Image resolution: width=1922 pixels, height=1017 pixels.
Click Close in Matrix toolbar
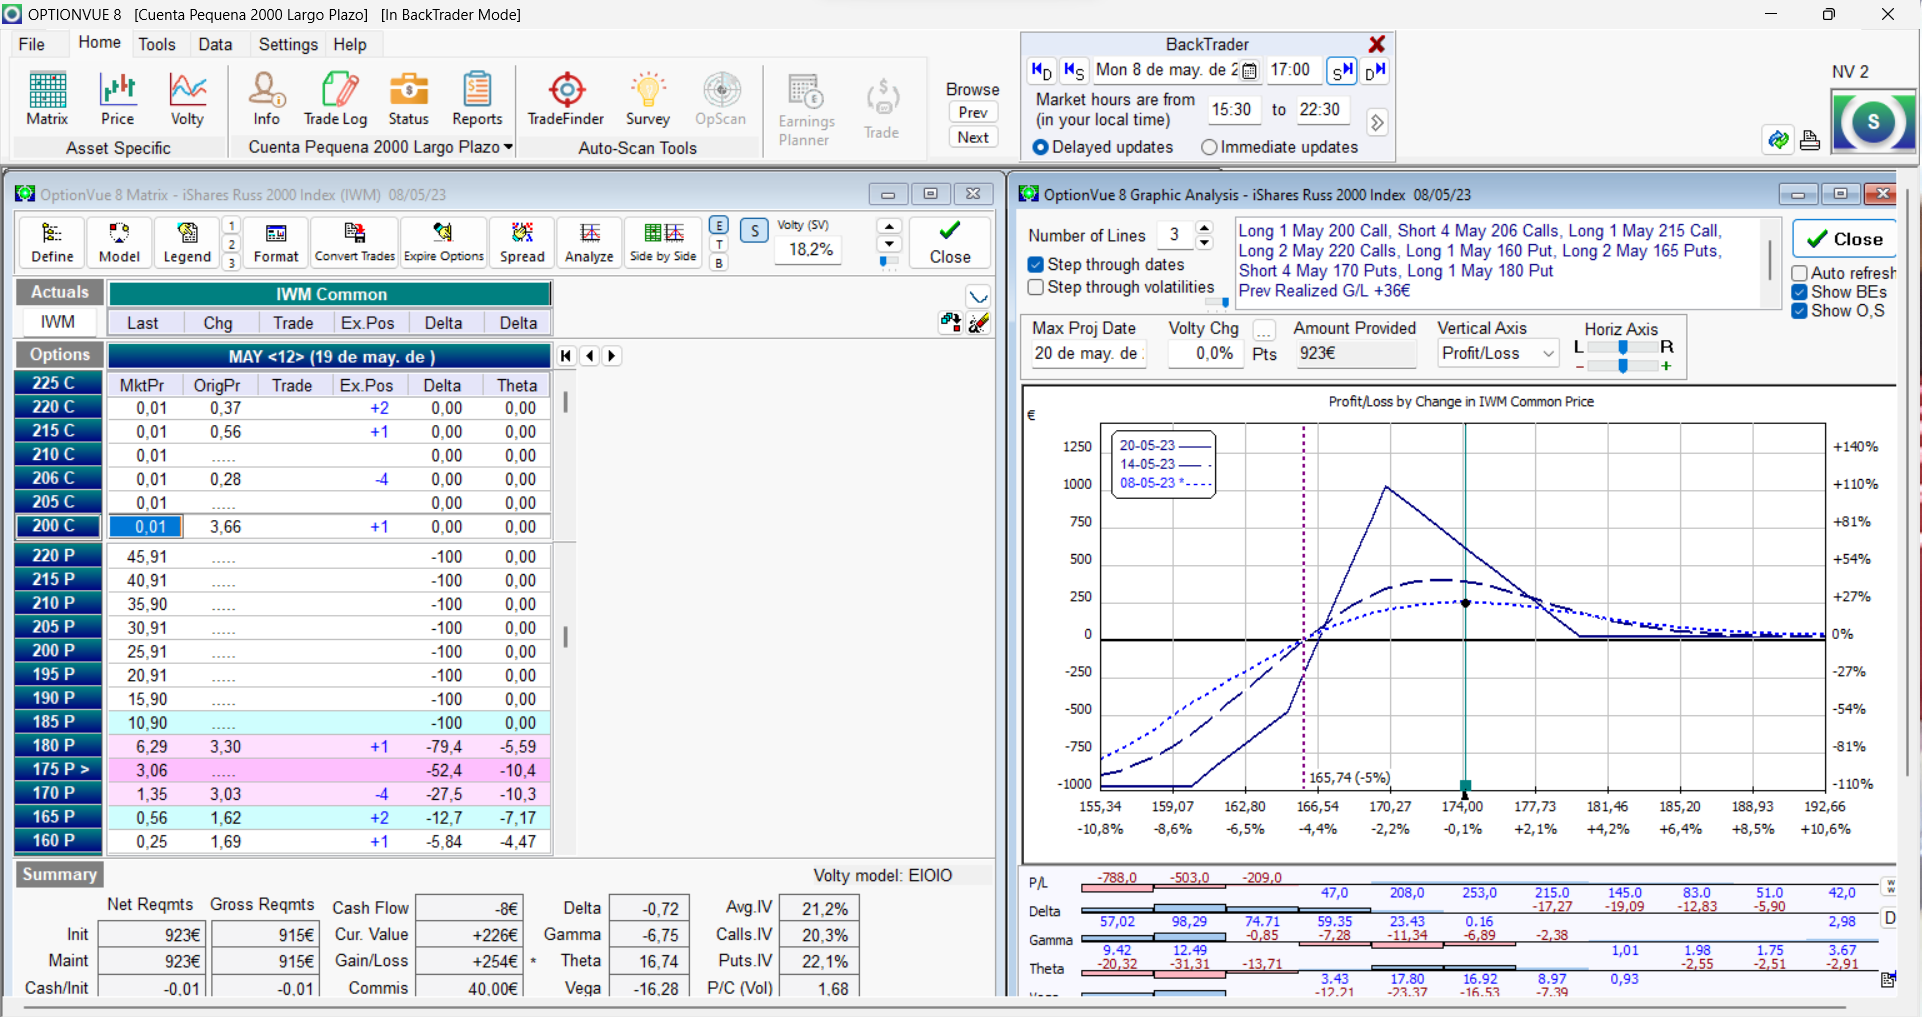(950, 243)
